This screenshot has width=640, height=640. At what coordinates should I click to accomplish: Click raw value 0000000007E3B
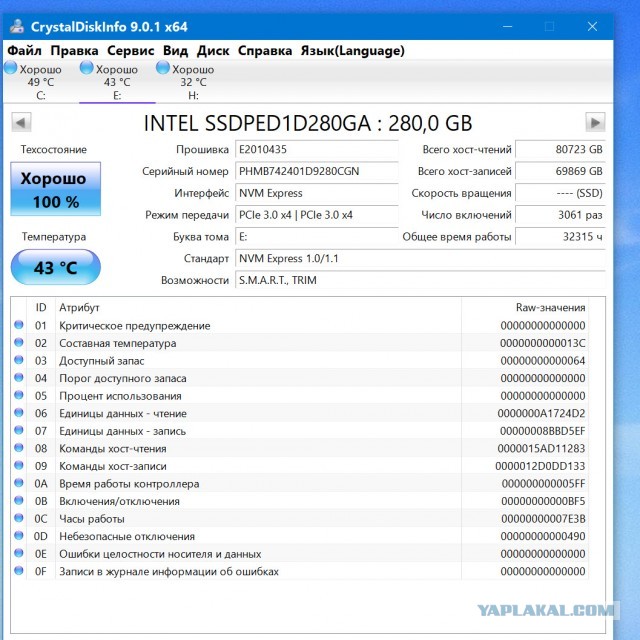click(x=543, y=519)
